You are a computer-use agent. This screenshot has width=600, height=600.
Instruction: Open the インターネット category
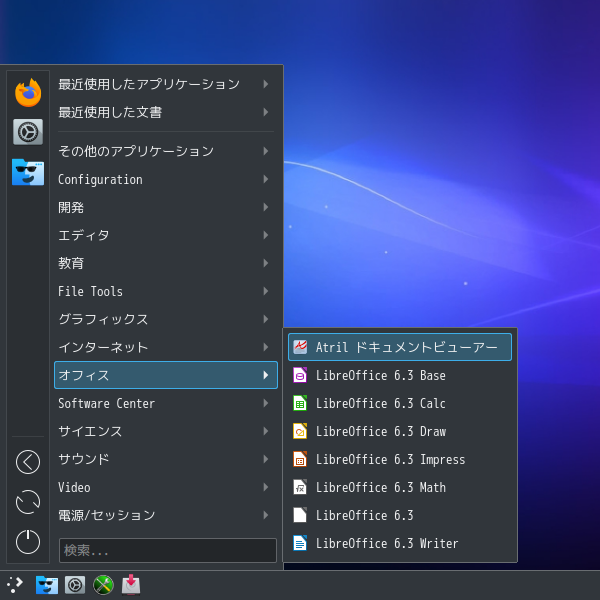point(166,347)
